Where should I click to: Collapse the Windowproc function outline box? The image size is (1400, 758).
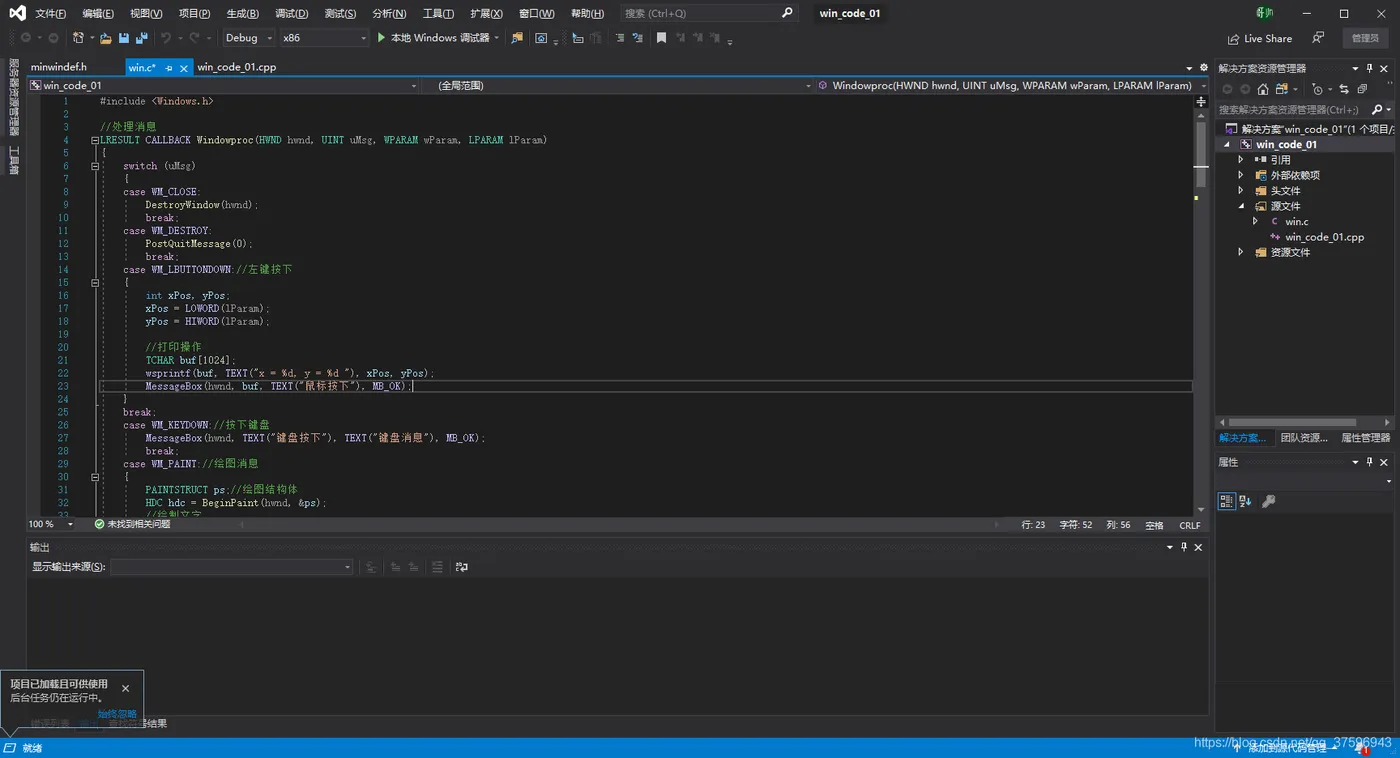96,140
